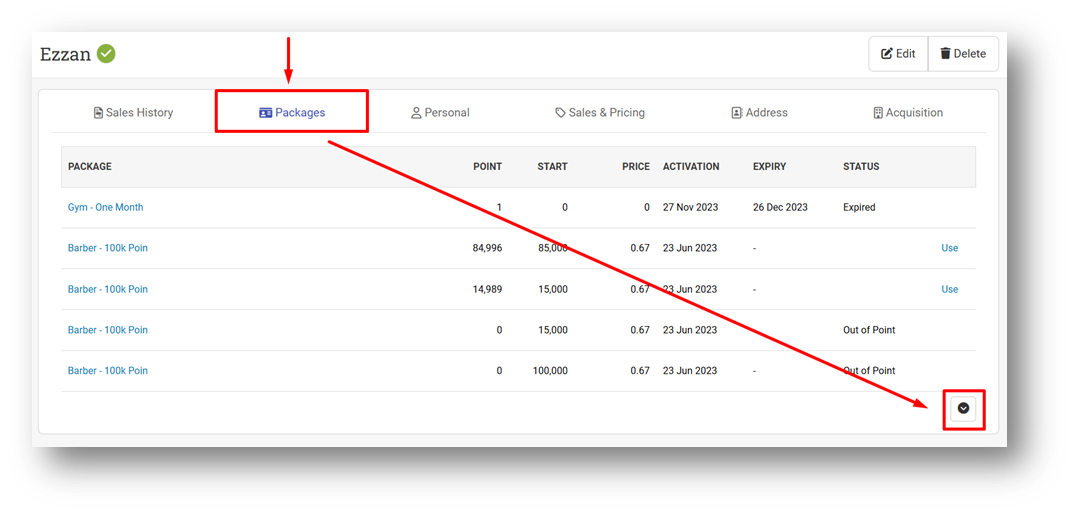Click the ACTIVATION column header

tap(691, 167)
